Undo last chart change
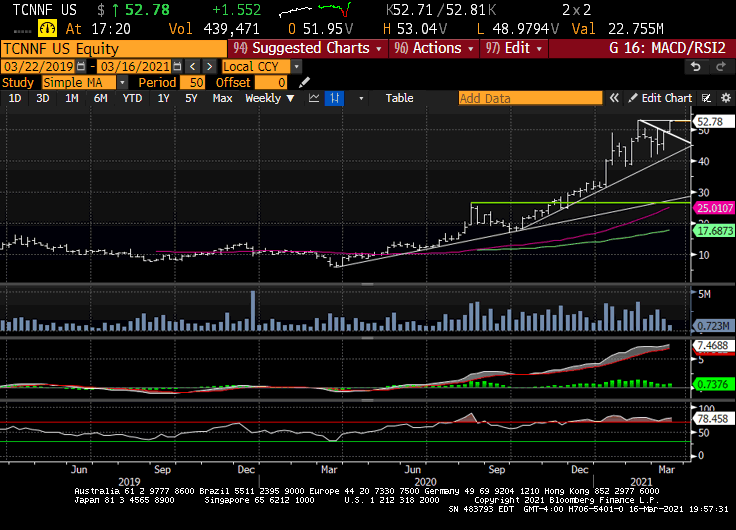Screen dimensions: 736x530 pyautogui.click(x=696, y=67)
